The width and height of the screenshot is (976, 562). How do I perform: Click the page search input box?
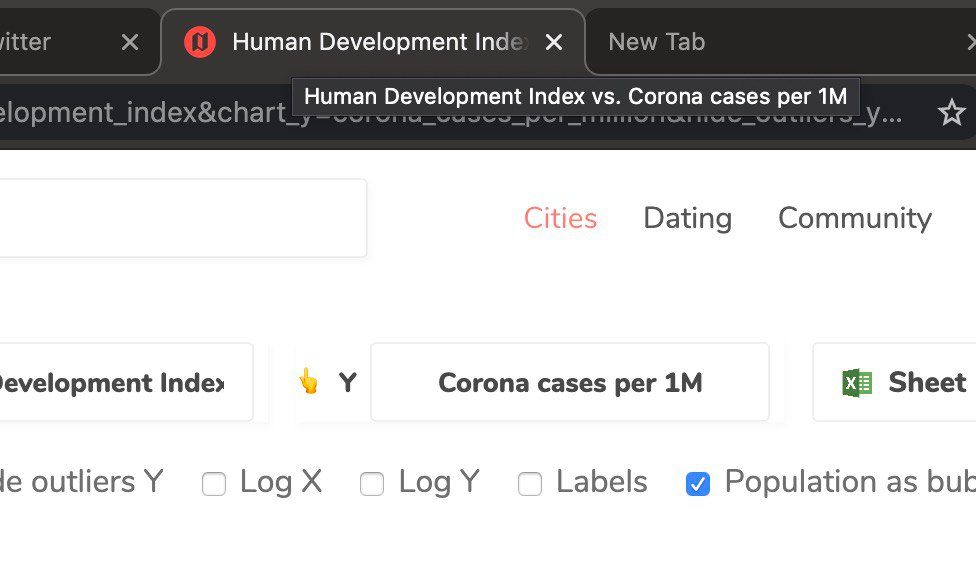(x=180, y=218)
